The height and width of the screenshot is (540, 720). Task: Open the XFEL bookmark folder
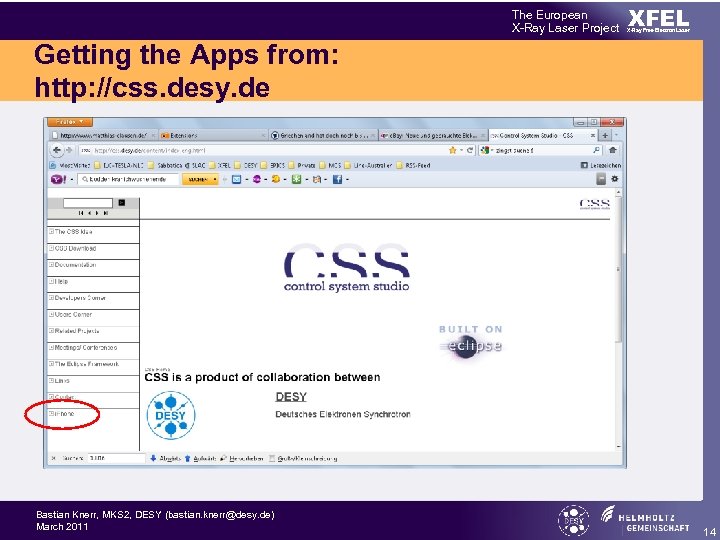[220, 165]
